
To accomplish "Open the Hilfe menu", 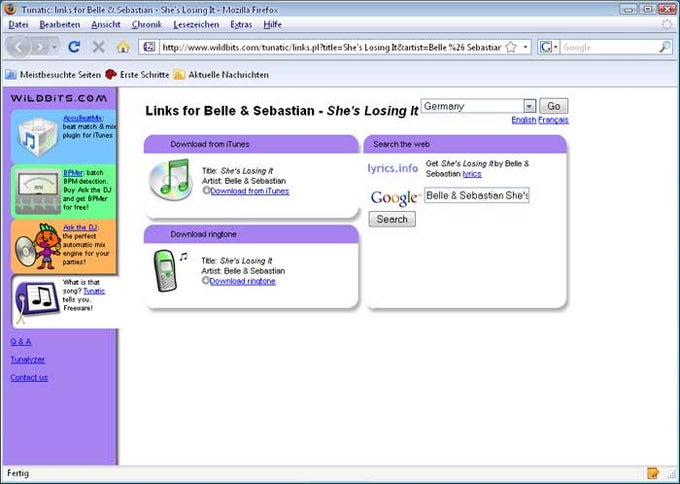I will [x=272, y=25].
